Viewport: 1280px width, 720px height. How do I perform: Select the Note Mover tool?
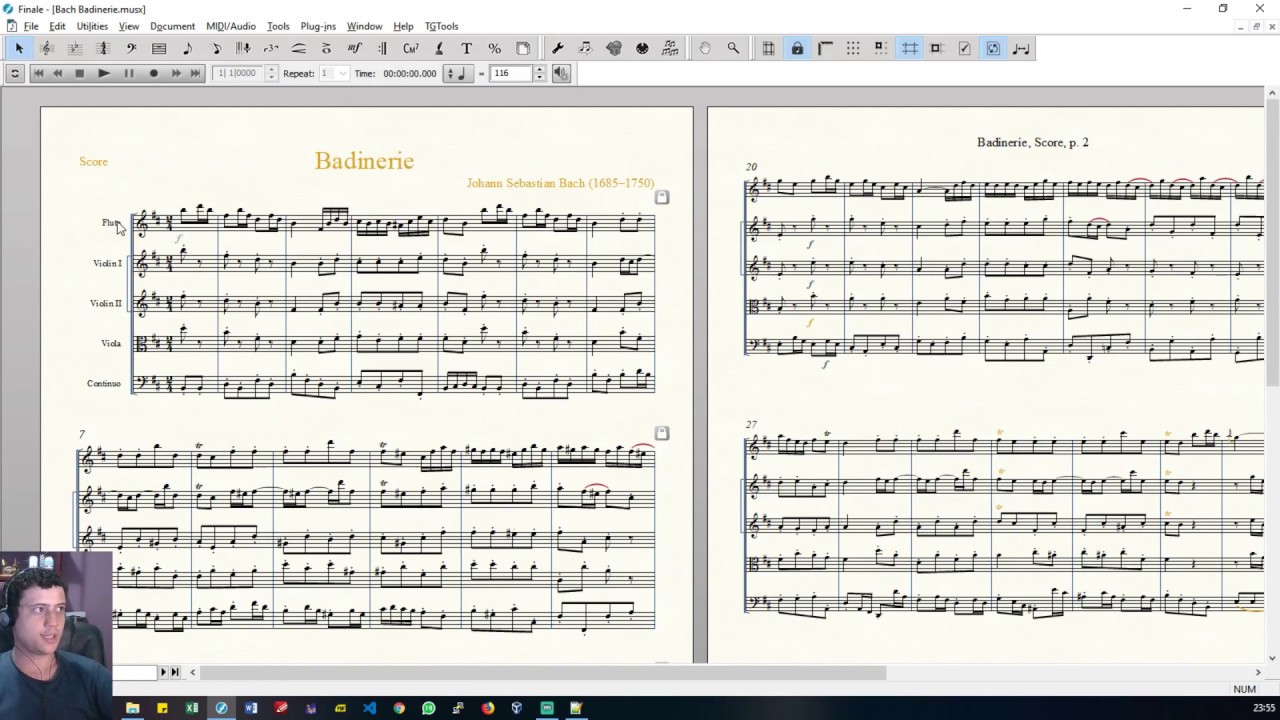[x=585, y=48]
